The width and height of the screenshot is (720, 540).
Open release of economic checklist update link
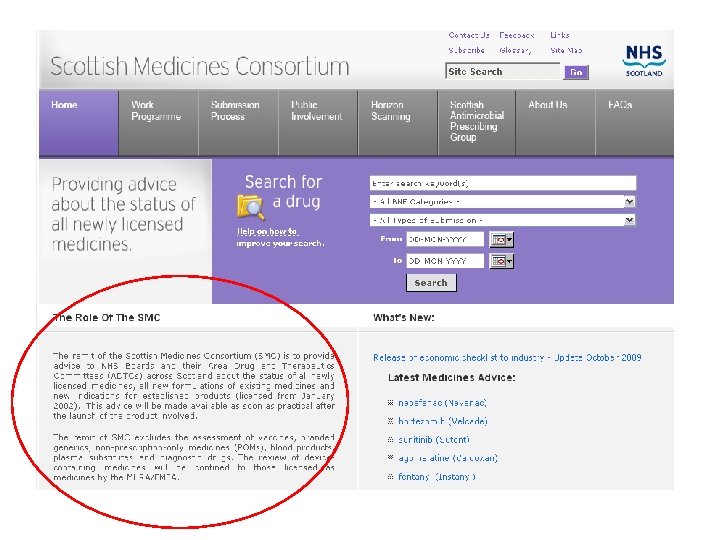tap(507, 358)
